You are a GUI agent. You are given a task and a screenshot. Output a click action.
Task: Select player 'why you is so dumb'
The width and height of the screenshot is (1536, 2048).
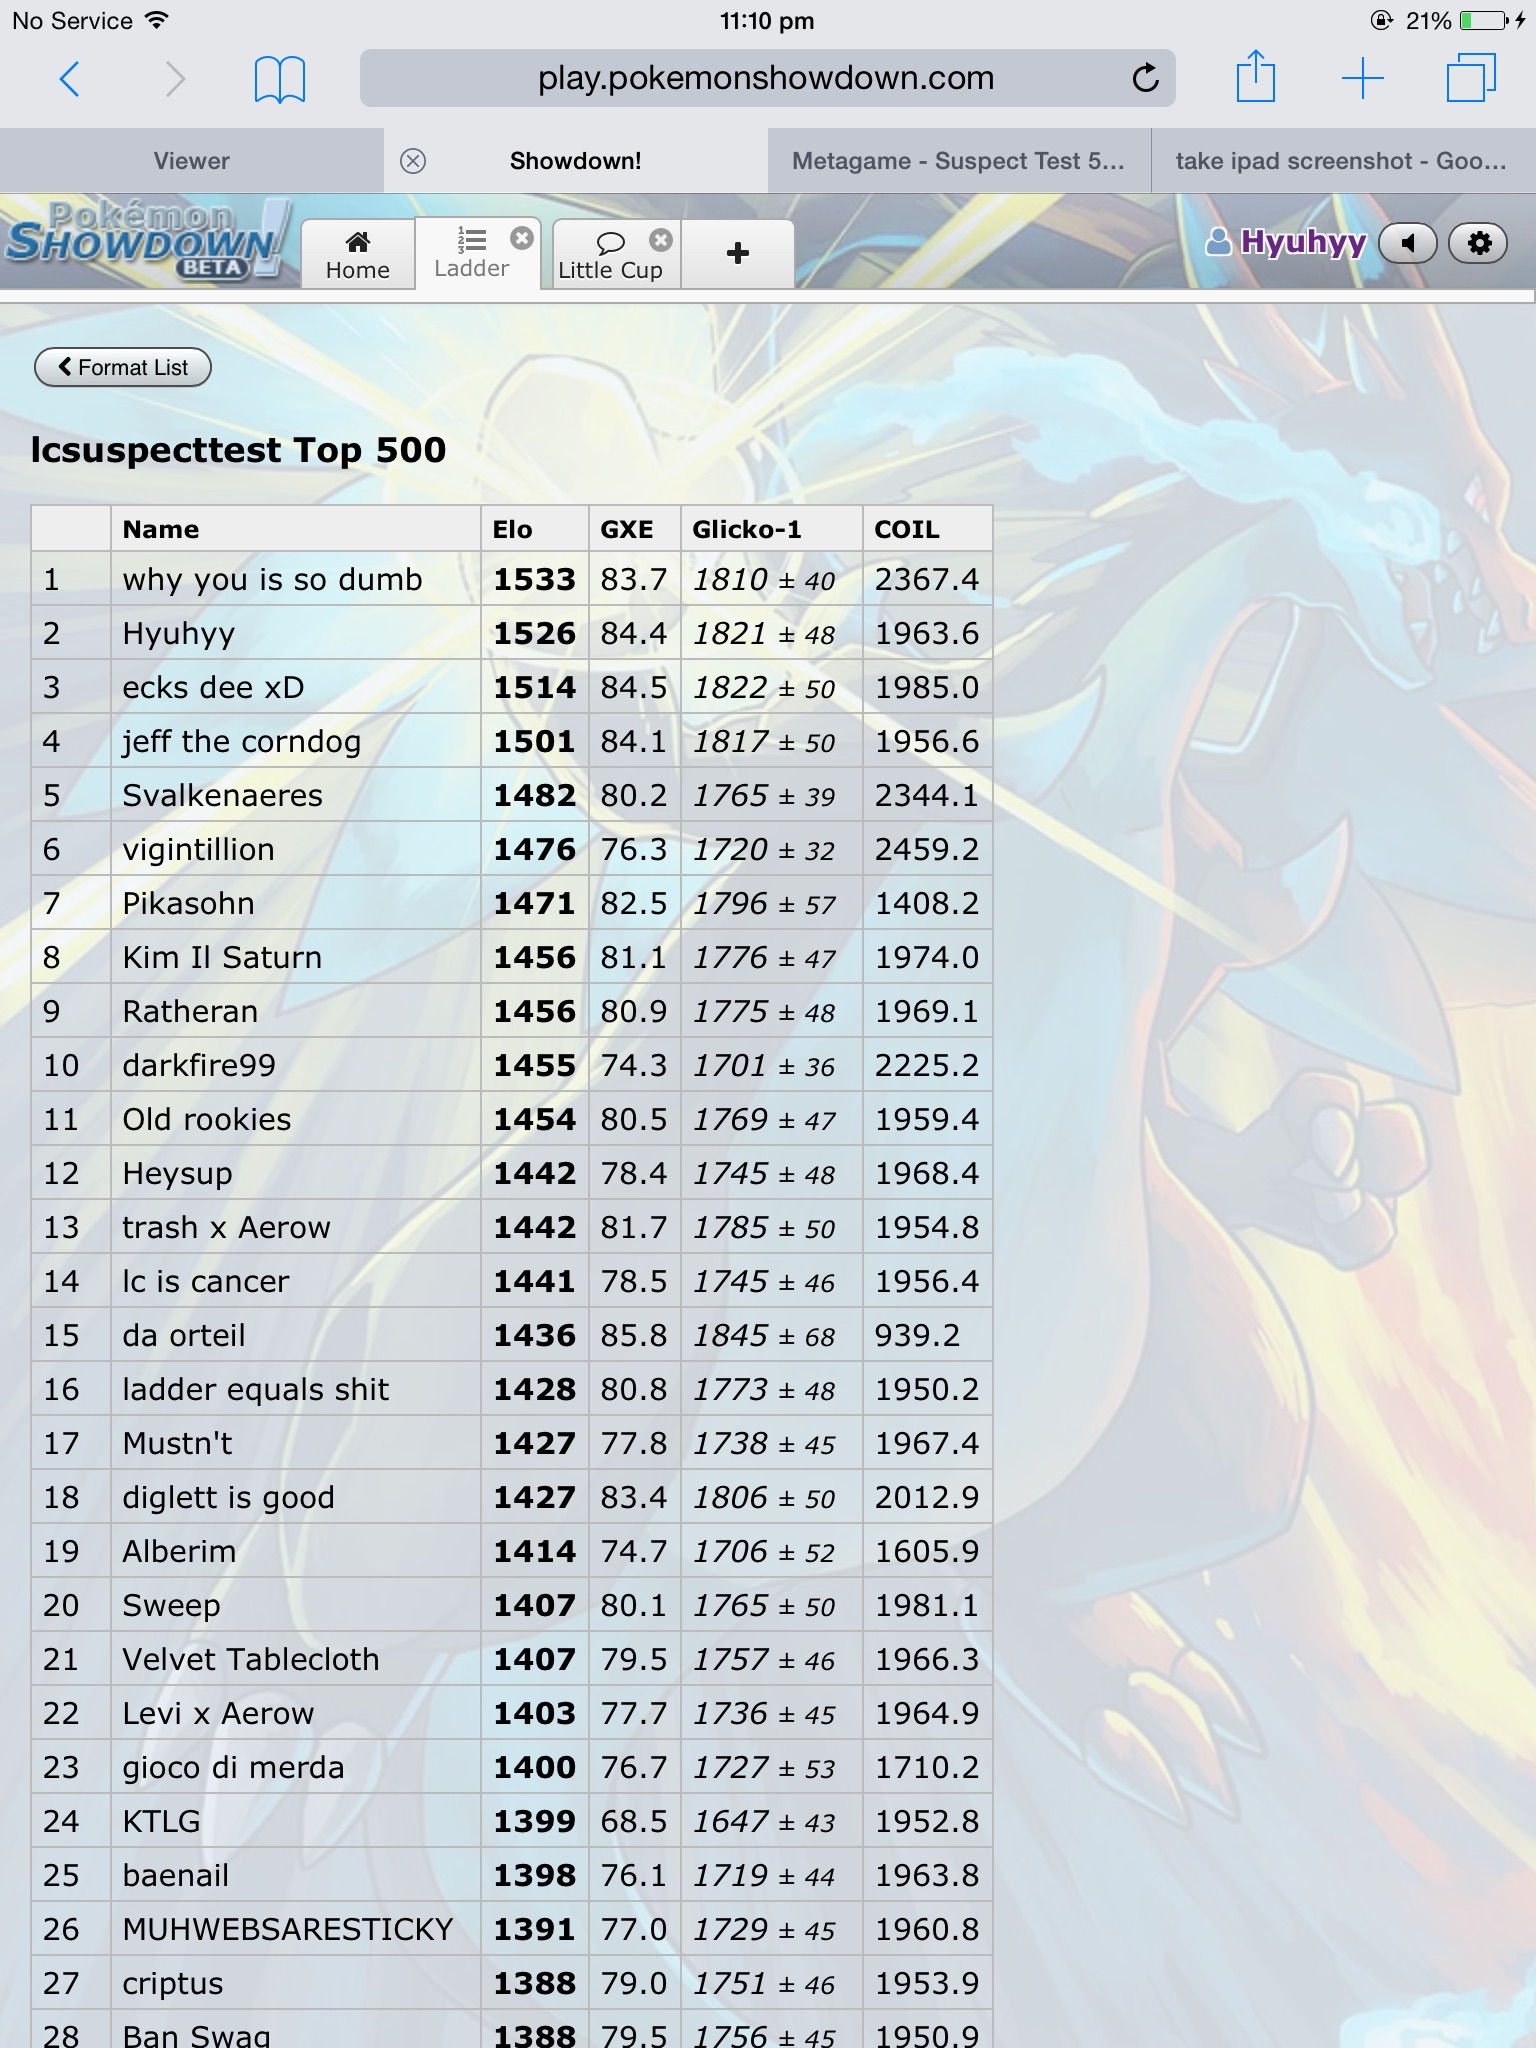(x=272, y=579)
